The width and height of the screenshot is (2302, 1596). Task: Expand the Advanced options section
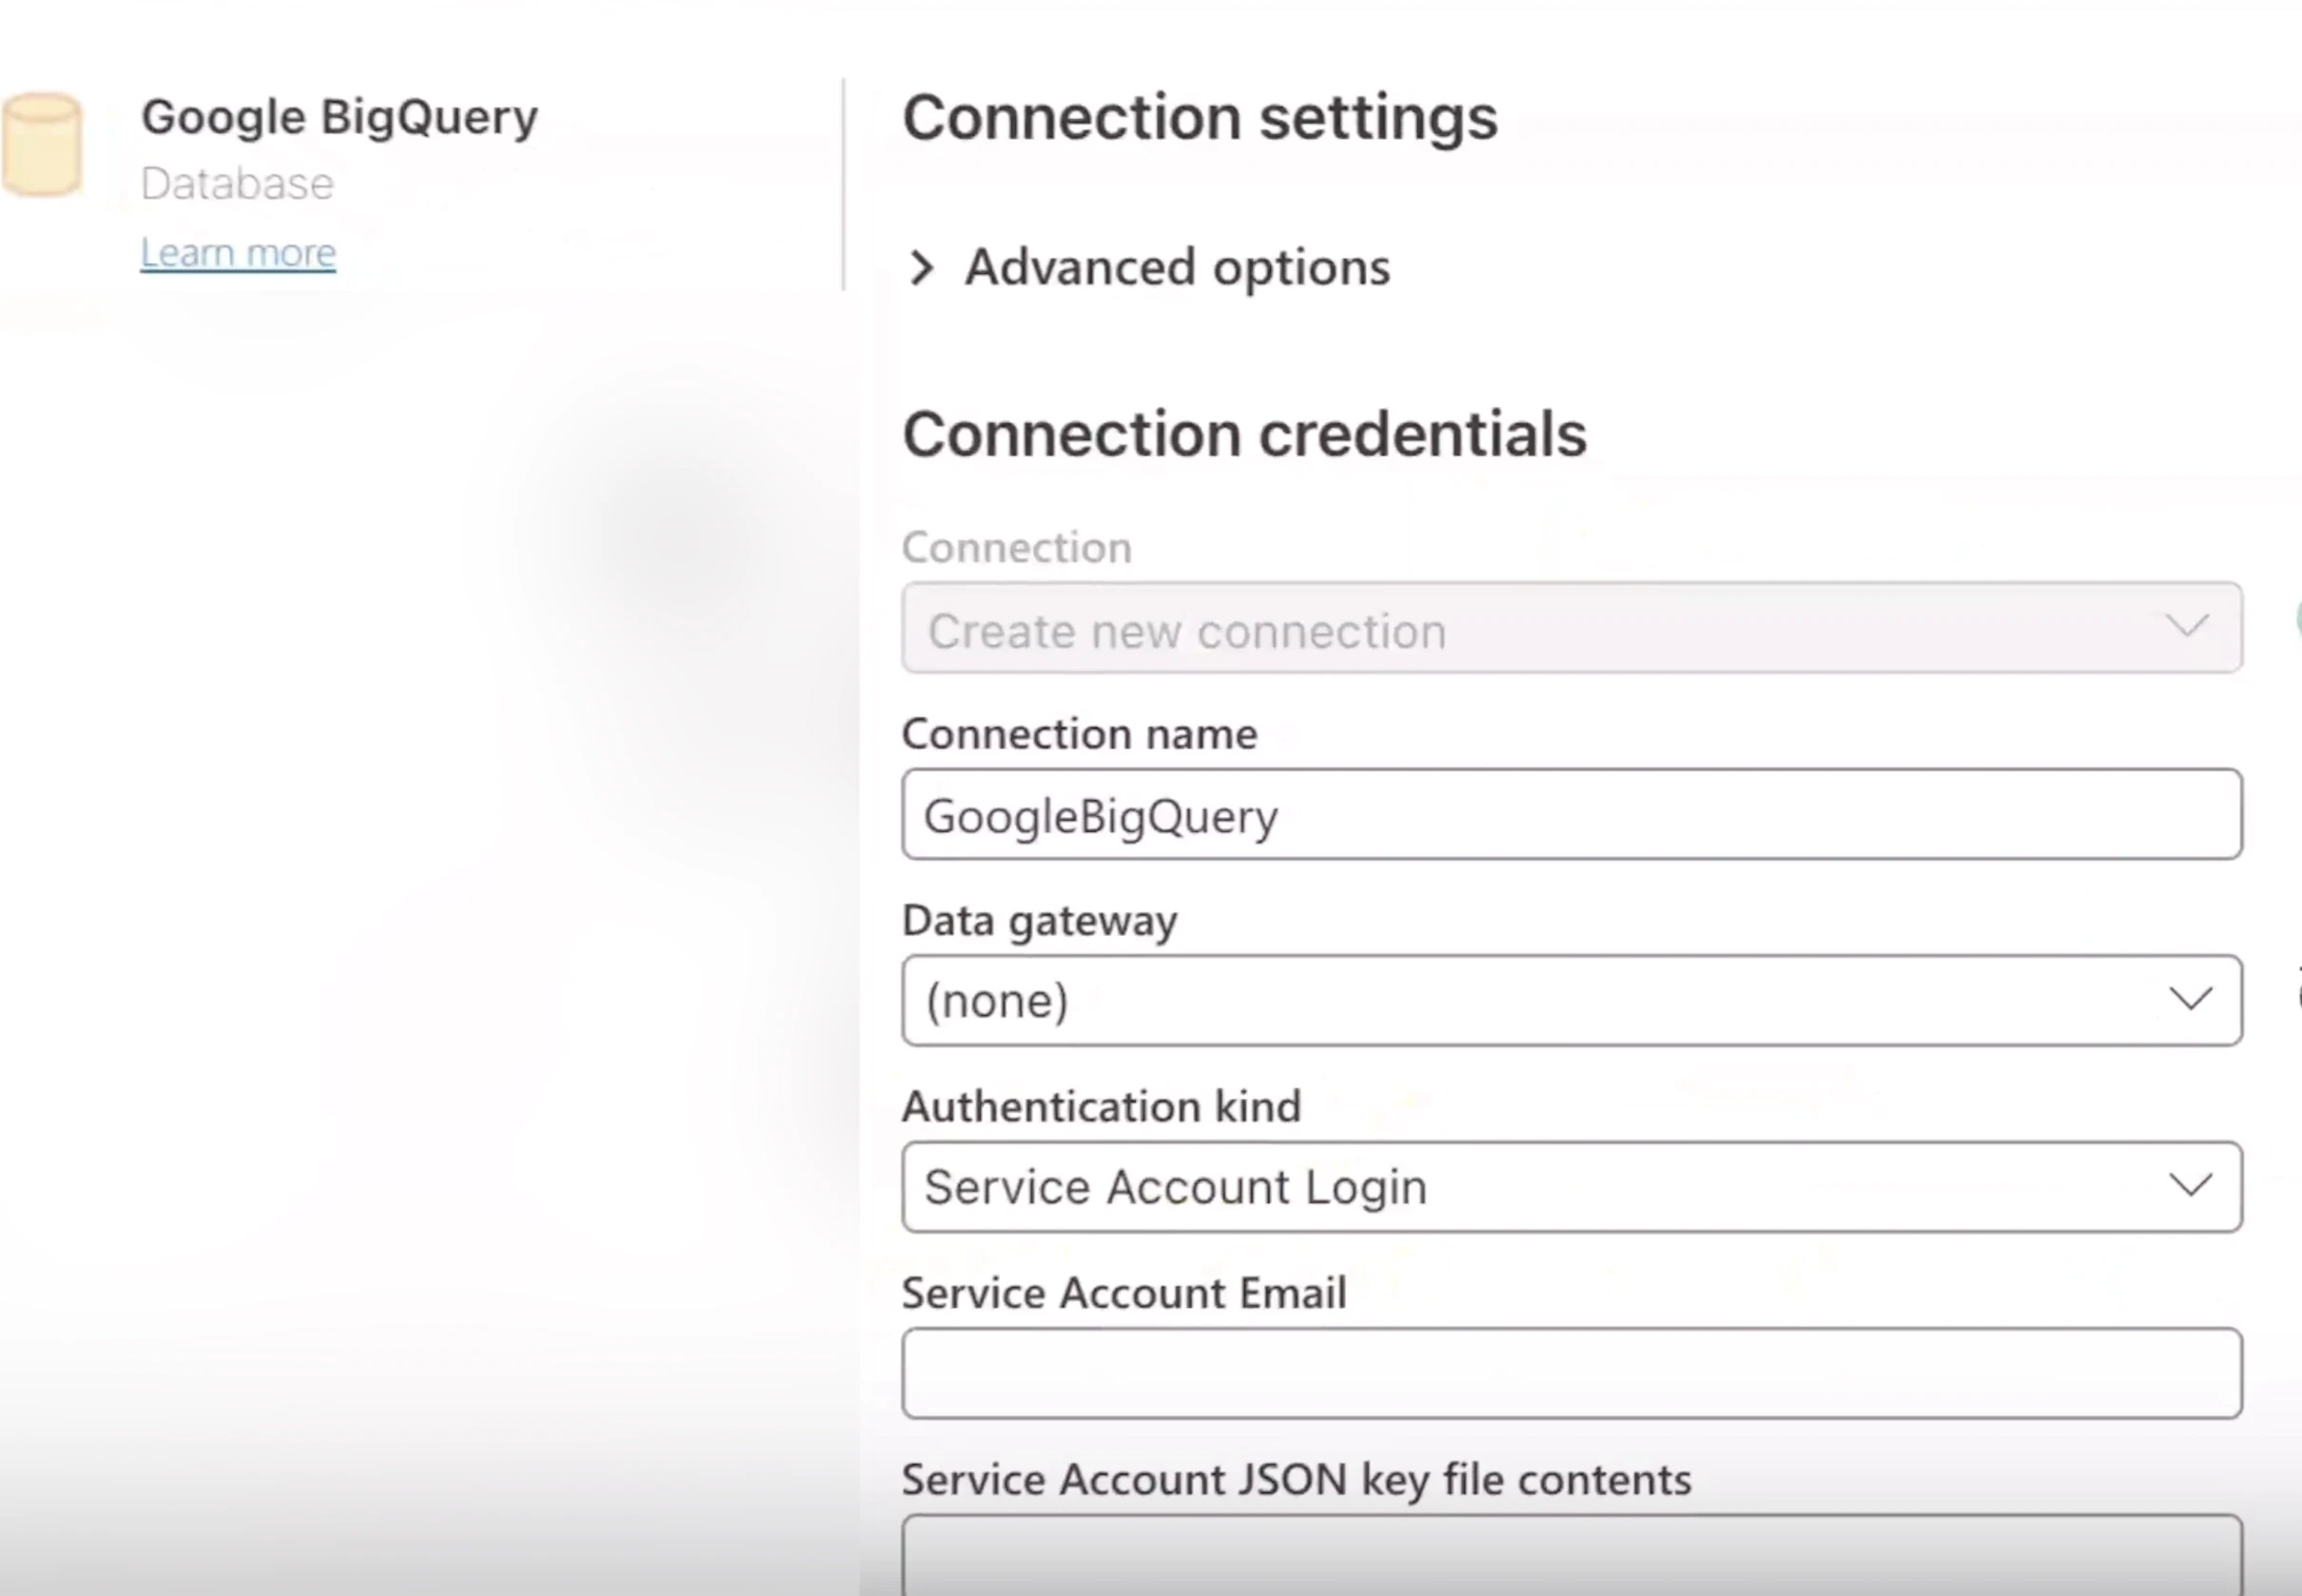[1148, 268]
